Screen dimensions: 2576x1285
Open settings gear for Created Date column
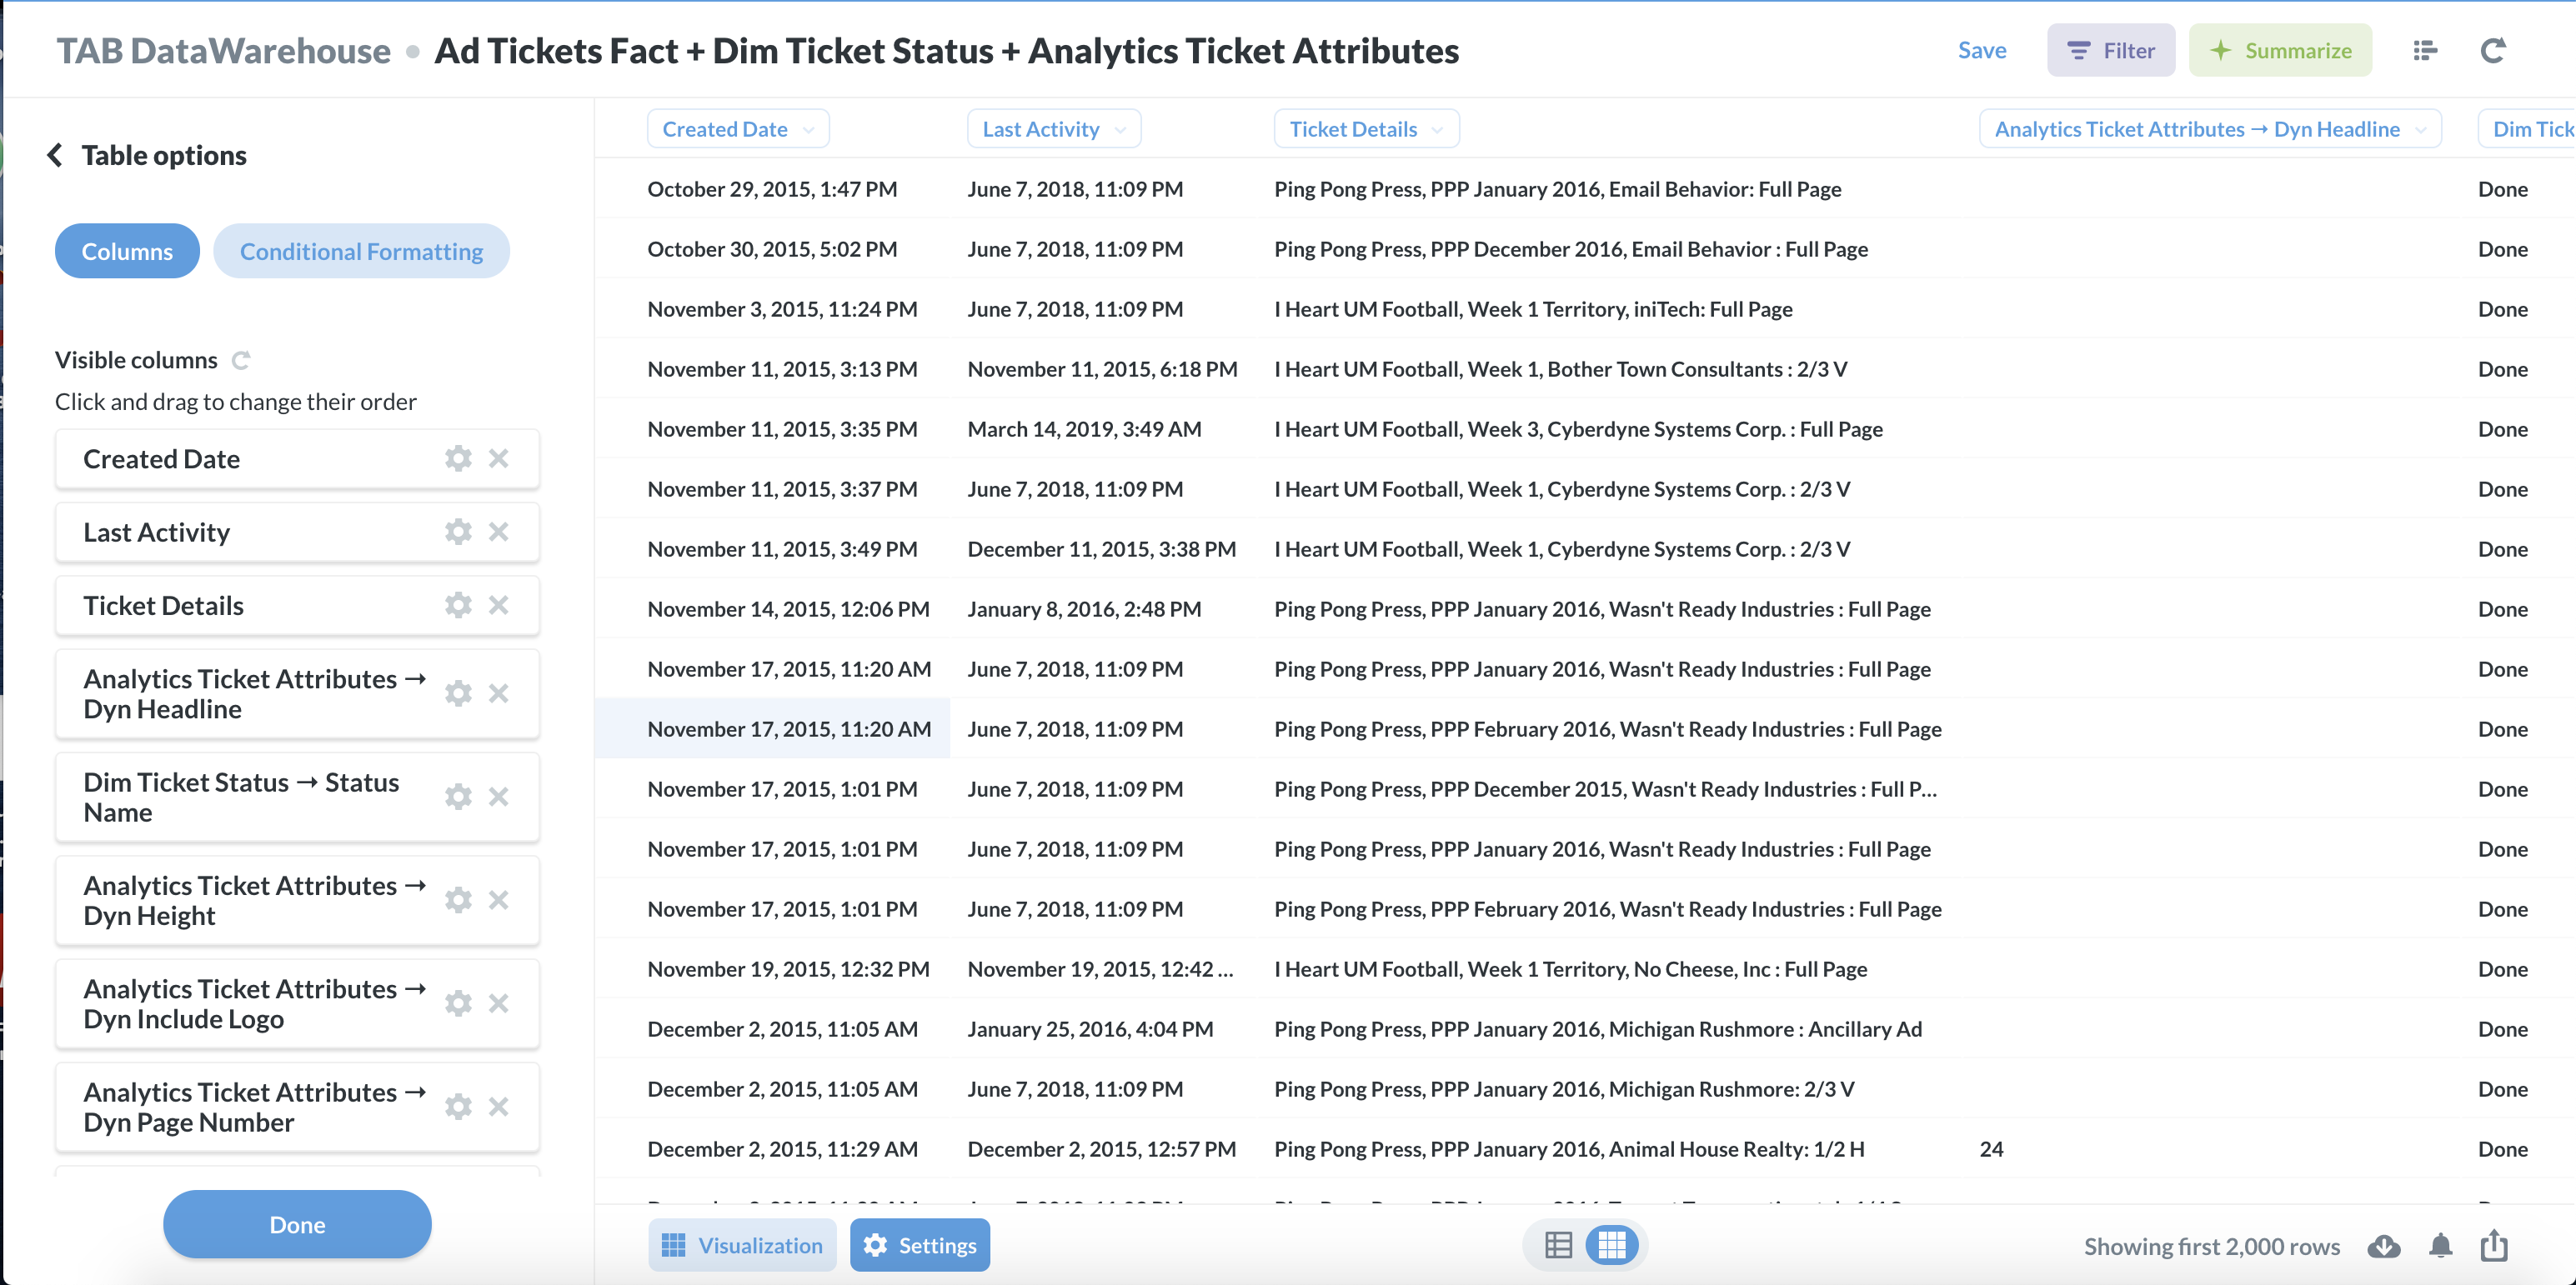458,459
